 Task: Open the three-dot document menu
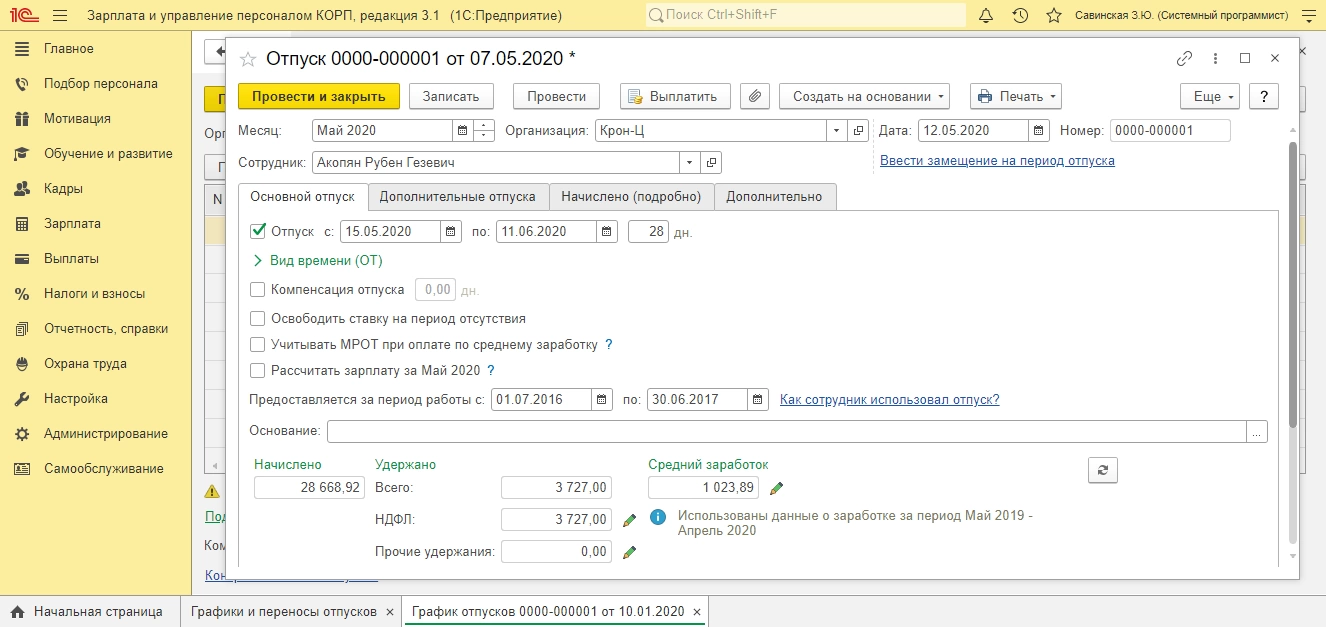[1215, 58]
